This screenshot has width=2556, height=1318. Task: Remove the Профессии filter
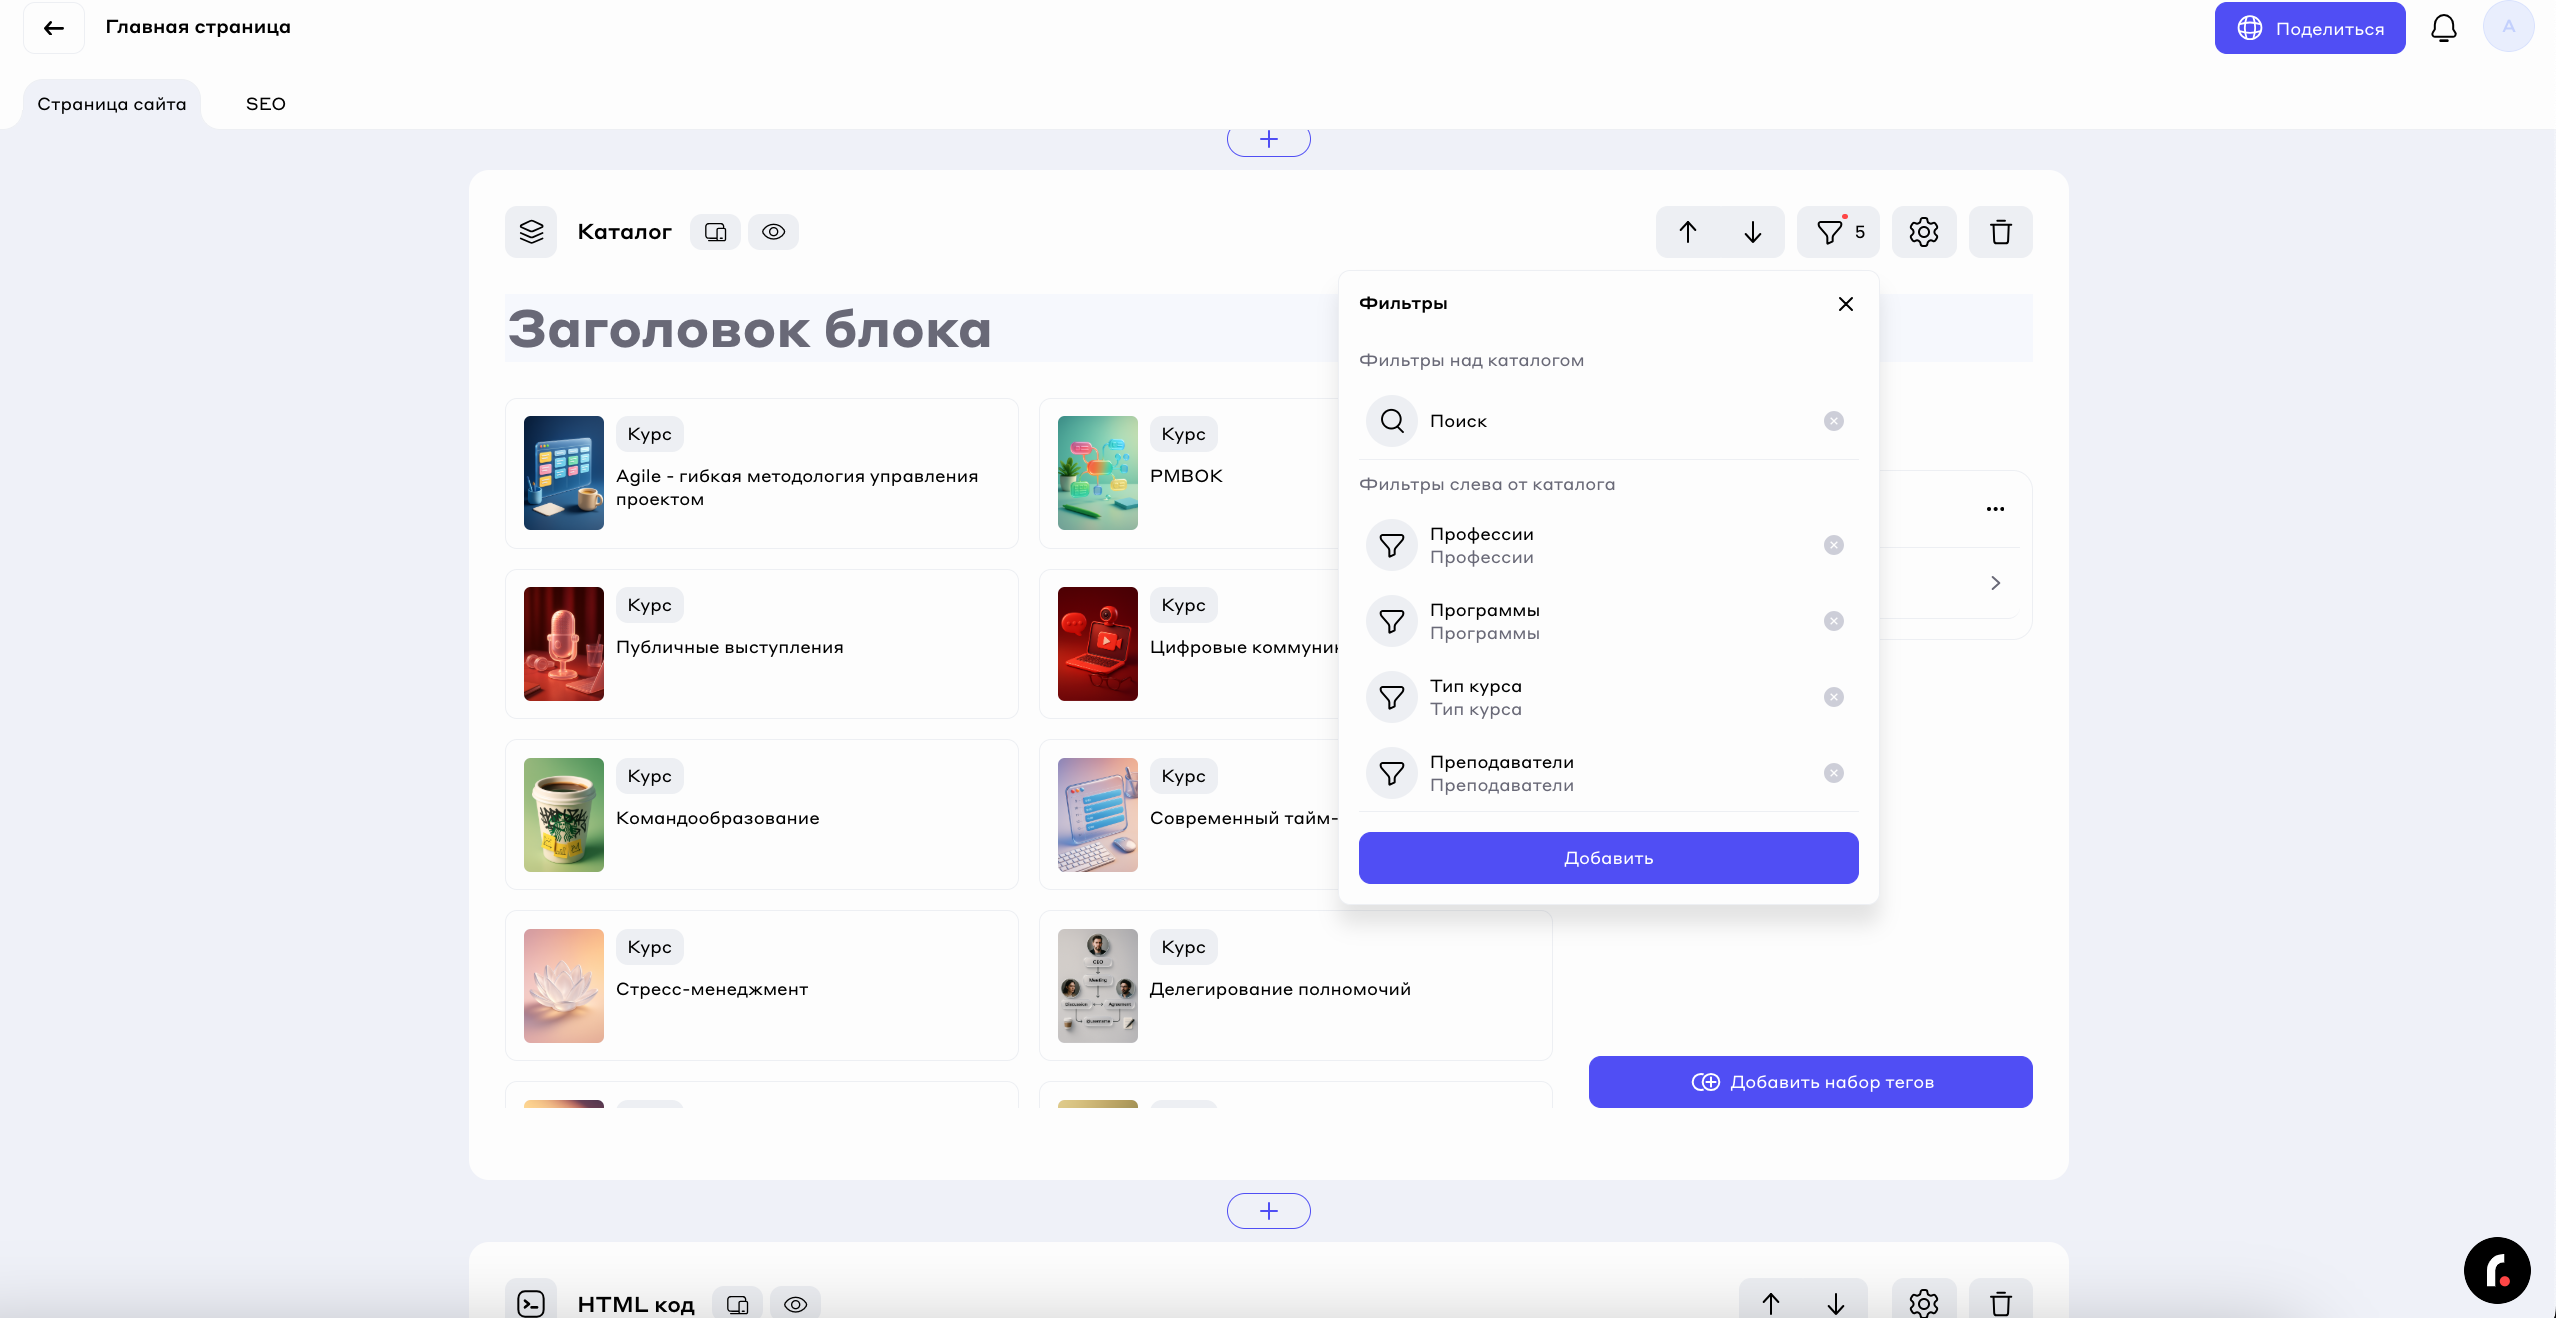(1834, 545)
